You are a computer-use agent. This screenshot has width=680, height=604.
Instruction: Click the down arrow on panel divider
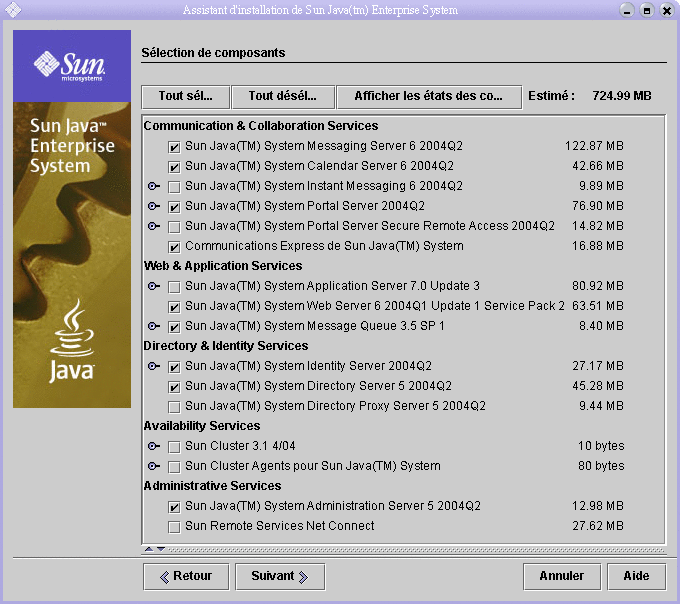(x=161, y=549)
